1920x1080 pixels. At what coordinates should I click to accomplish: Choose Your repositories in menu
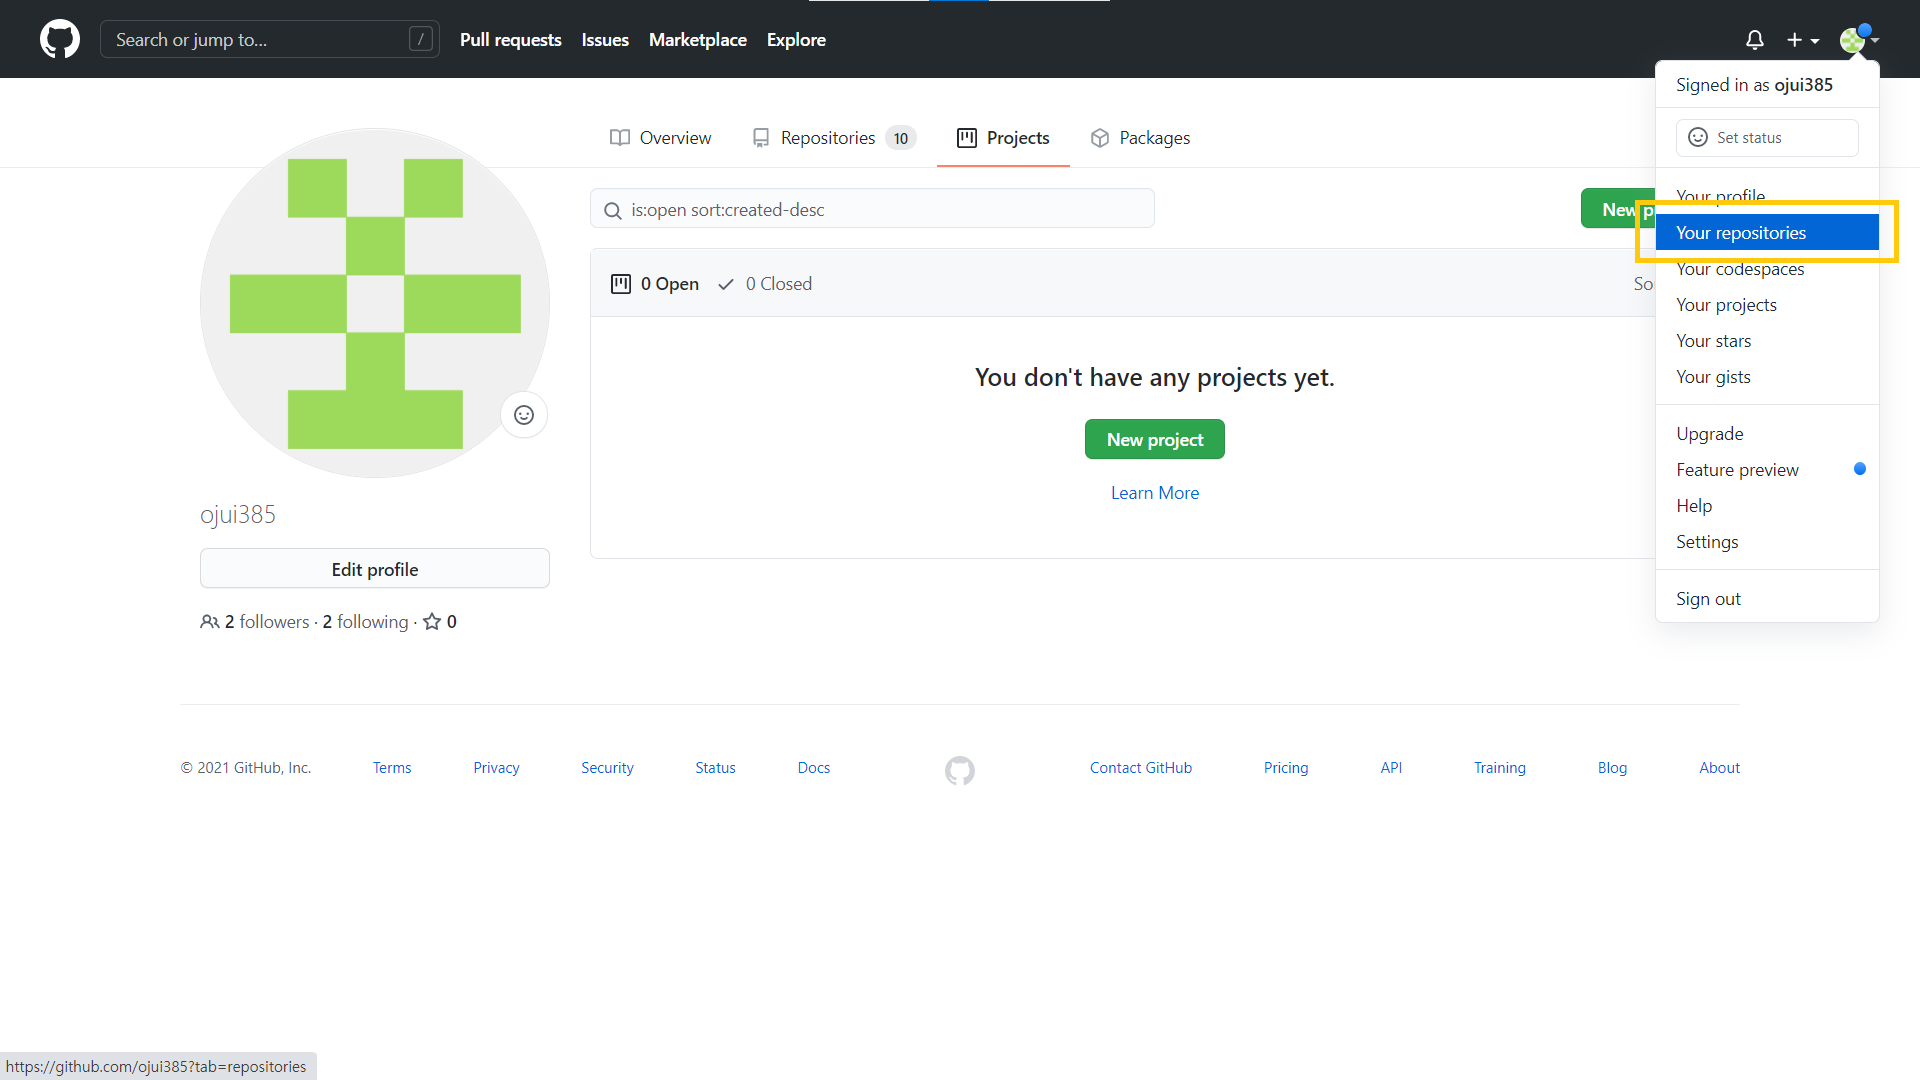coord(1767,233)
